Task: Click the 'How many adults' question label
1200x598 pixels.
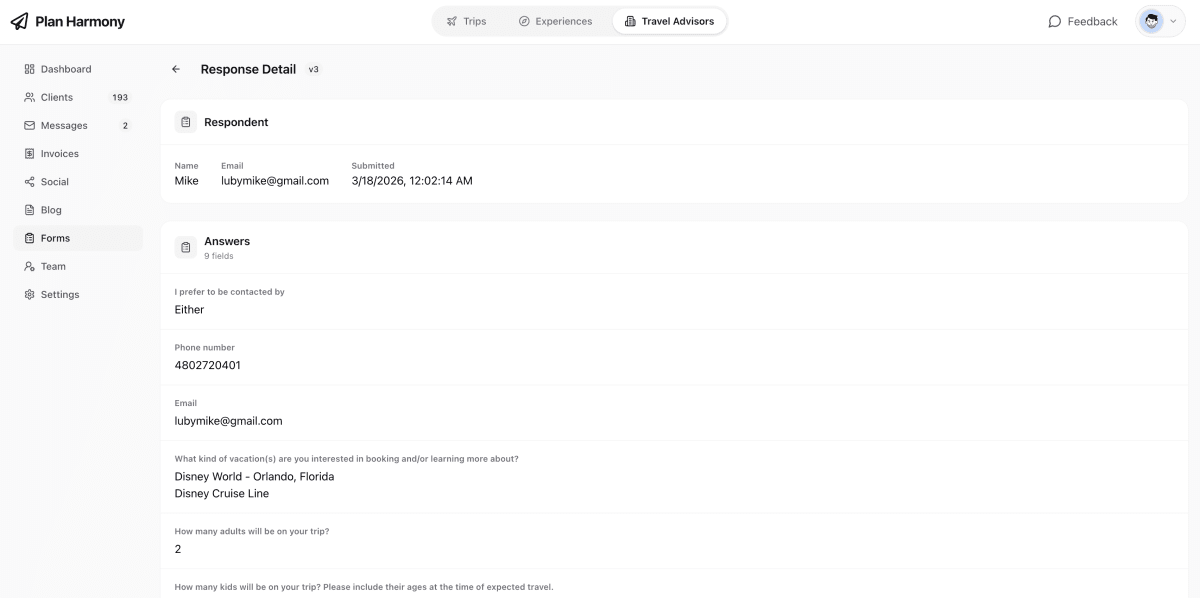Action: point(252,531)
